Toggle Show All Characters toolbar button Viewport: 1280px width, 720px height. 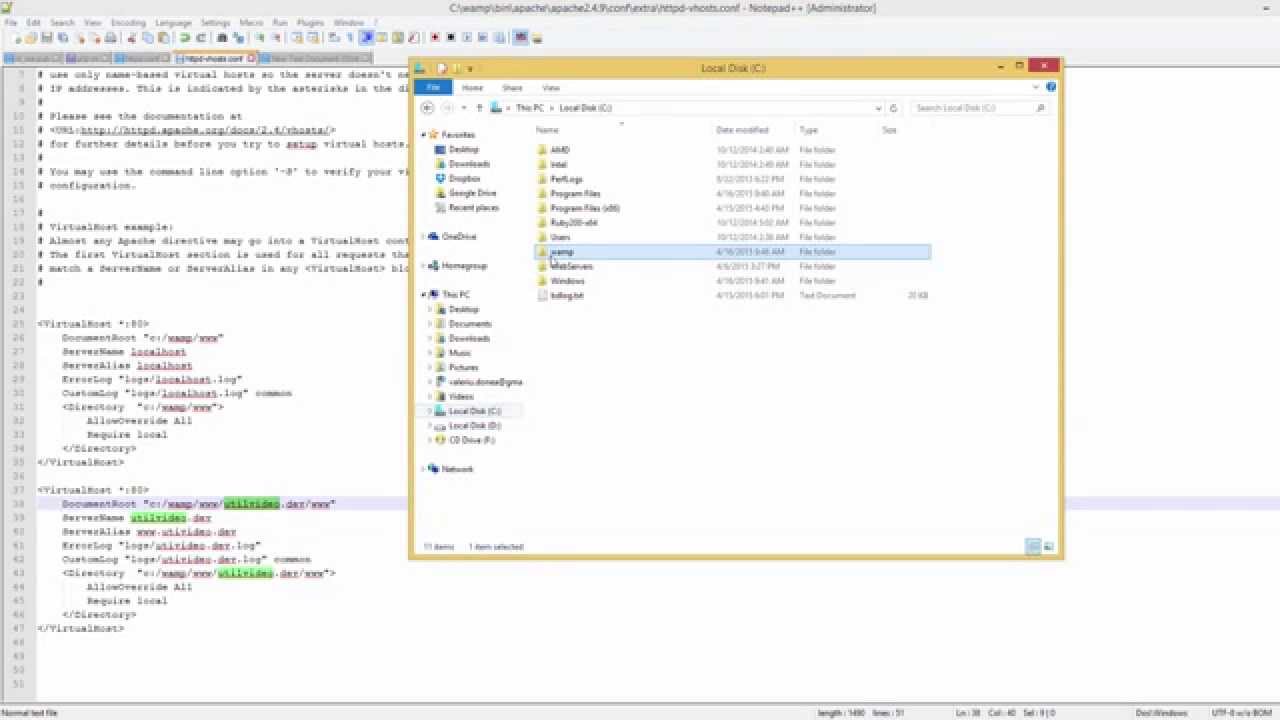(x=350, y=38)
